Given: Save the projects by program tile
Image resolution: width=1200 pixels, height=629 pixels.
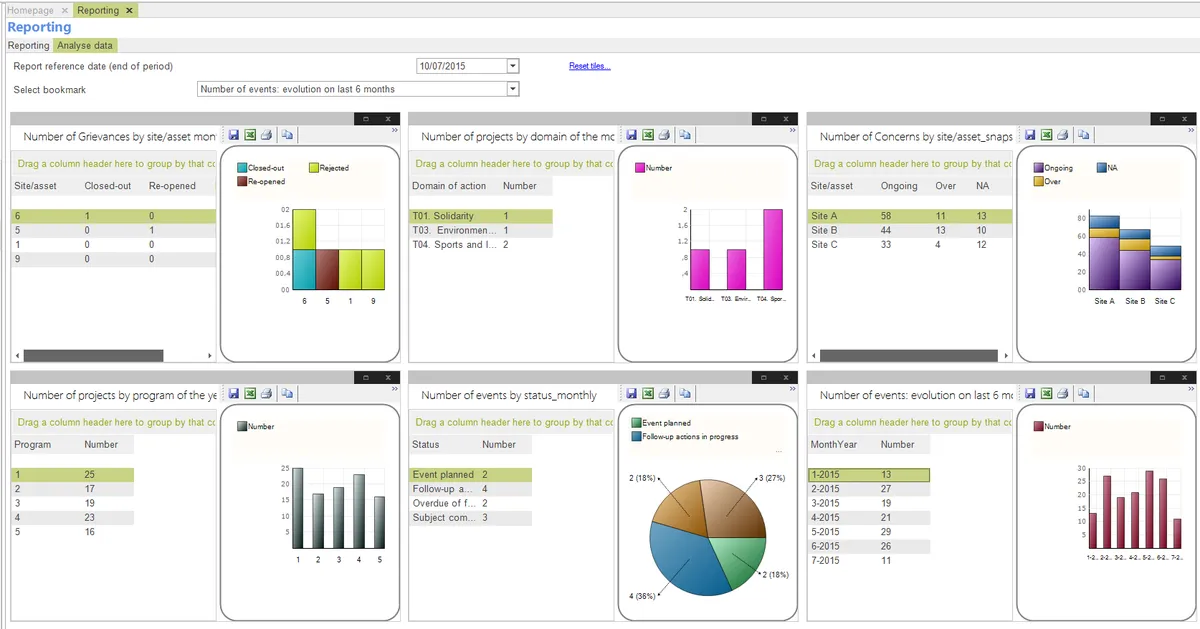Looking at the screenshot, I should (233, 393).
